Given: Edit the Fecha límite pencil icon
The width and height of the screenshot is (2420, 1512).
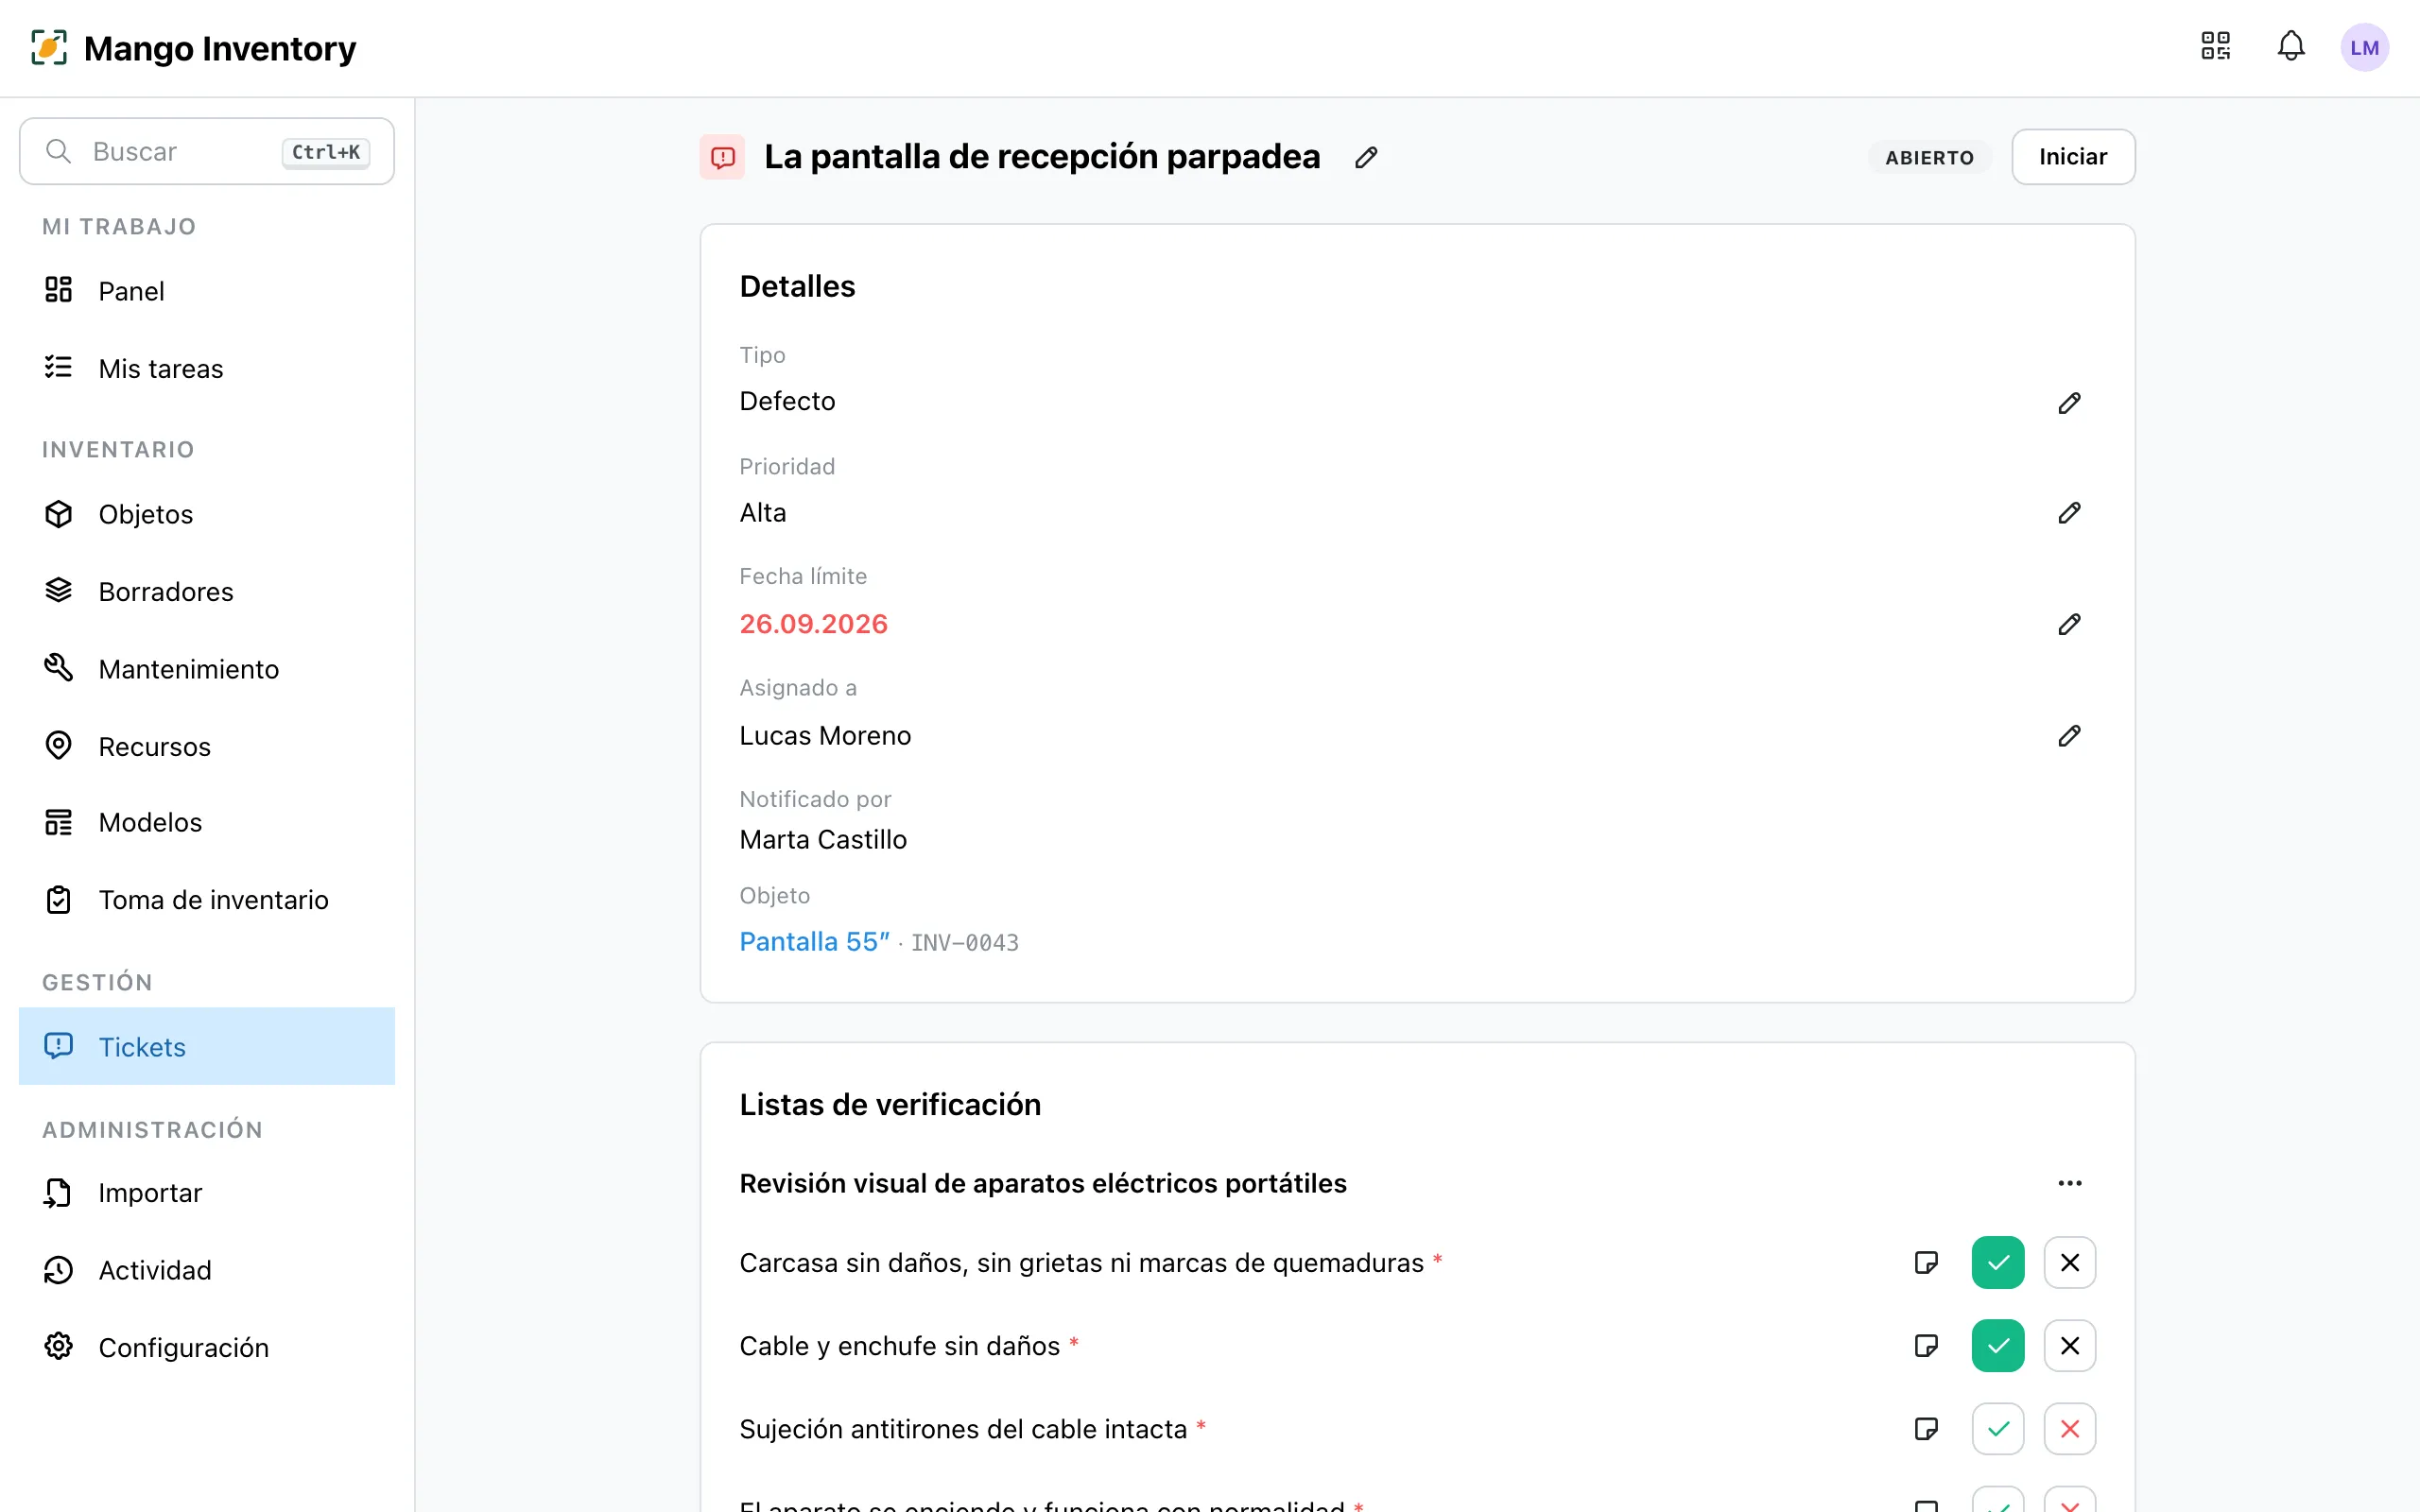Looking at the screenshot, I should [2069, 624].
